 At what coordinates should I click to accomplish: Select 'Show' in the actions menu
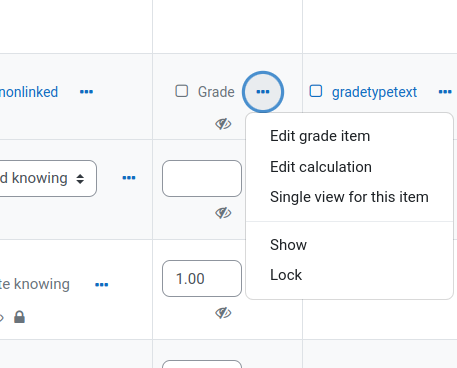288,245
